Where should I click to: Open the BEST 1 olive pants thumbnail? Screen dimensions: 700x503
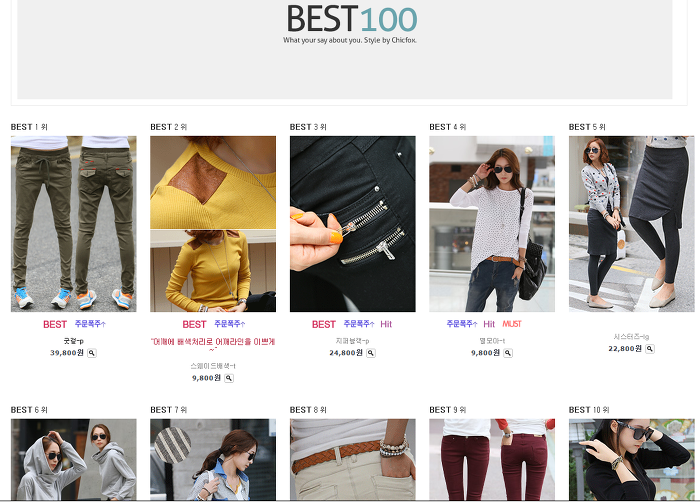(x=74, y=224)
